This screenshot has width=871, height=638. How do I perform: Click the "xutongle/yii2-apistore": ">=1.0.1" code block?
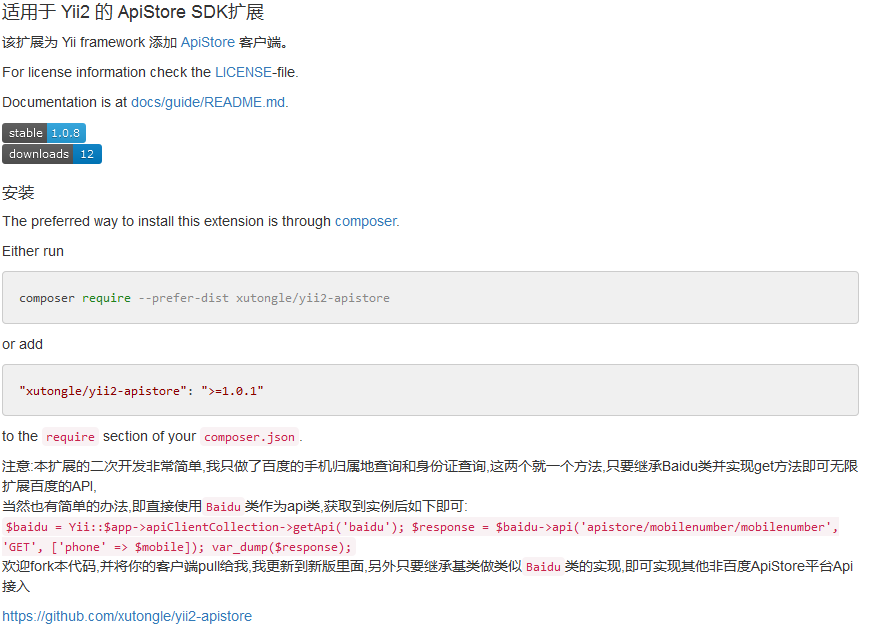point(431,390)
